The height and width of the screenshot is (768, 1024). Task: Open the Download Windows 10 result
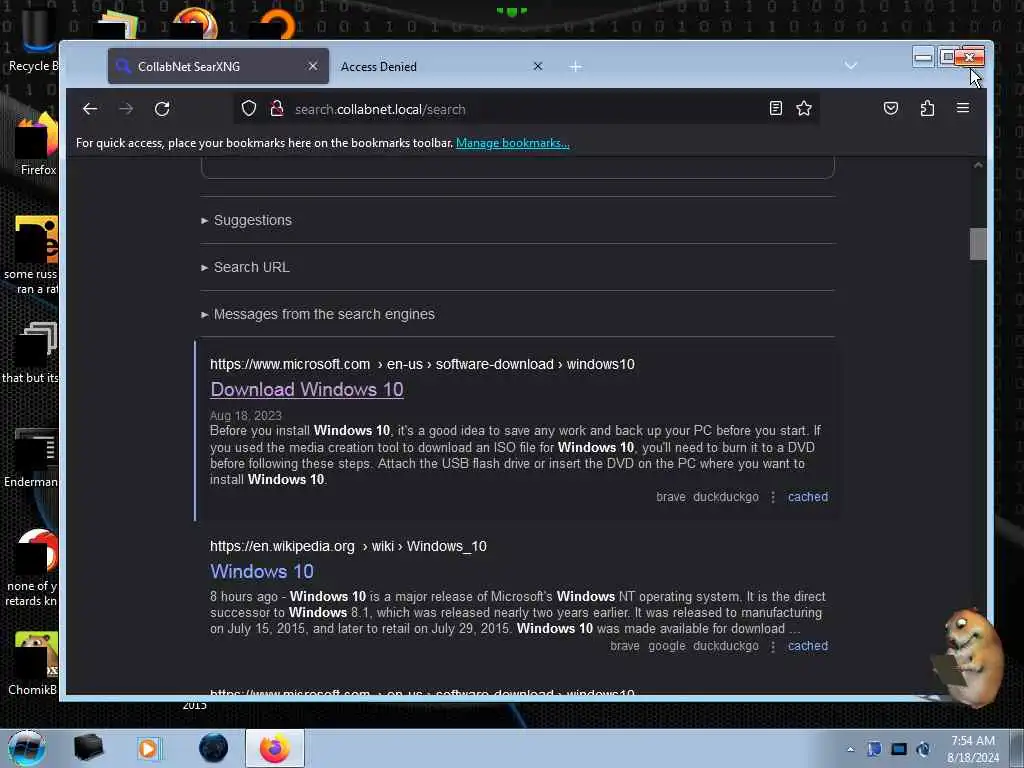tap(307, 389)
